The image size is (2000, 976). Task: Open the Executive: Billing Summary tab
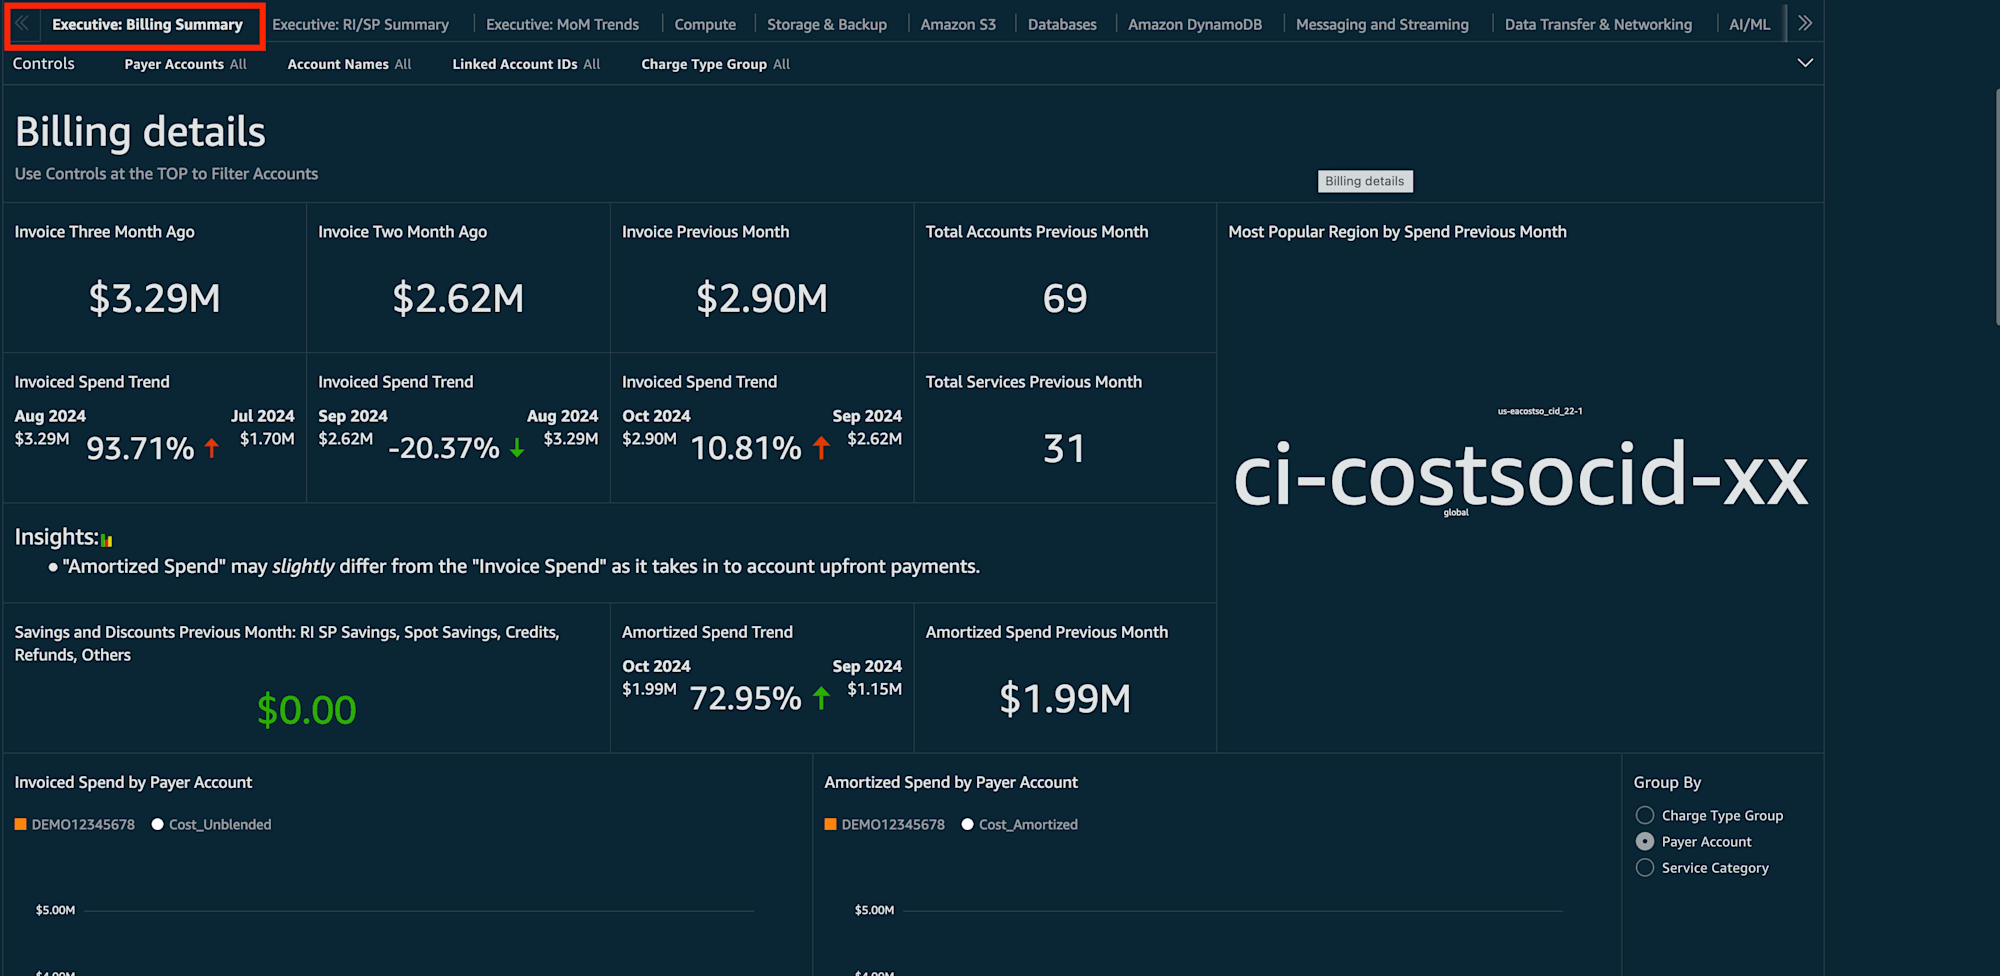click(147, 24)
